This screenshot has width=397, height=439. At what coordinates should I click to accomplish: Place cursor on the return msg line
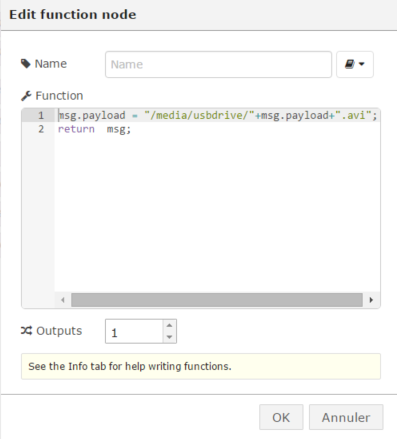[95, 129]
